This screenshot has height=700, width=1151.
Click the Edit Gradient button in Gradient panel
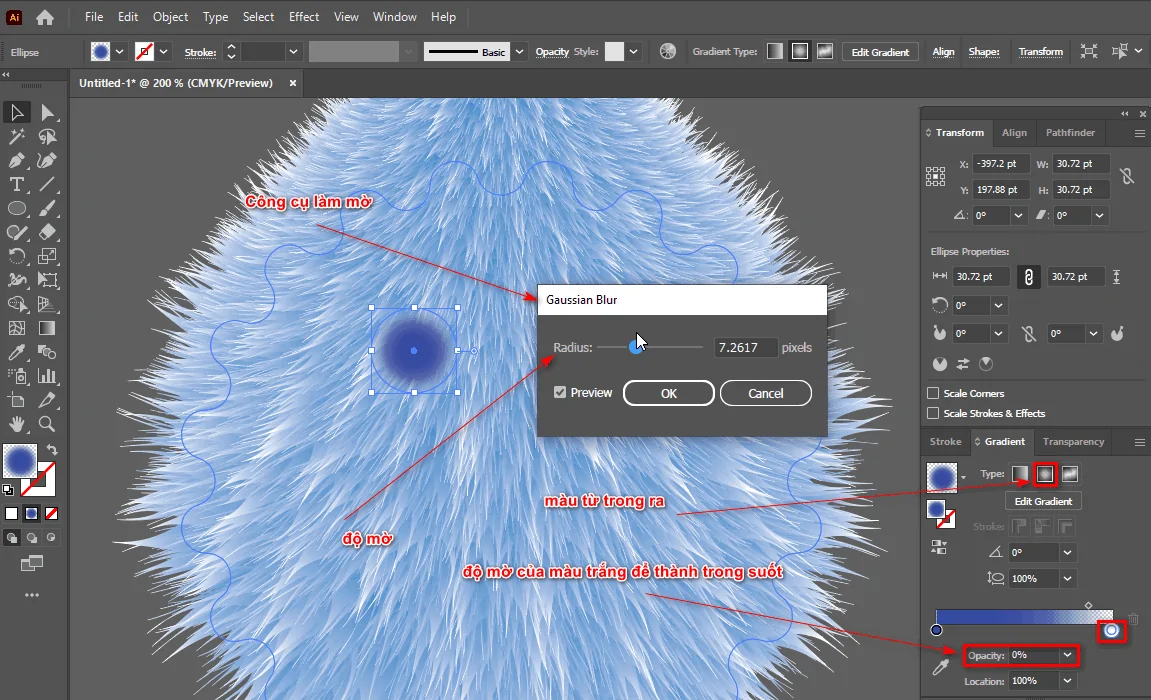(x=1043, y=501)
